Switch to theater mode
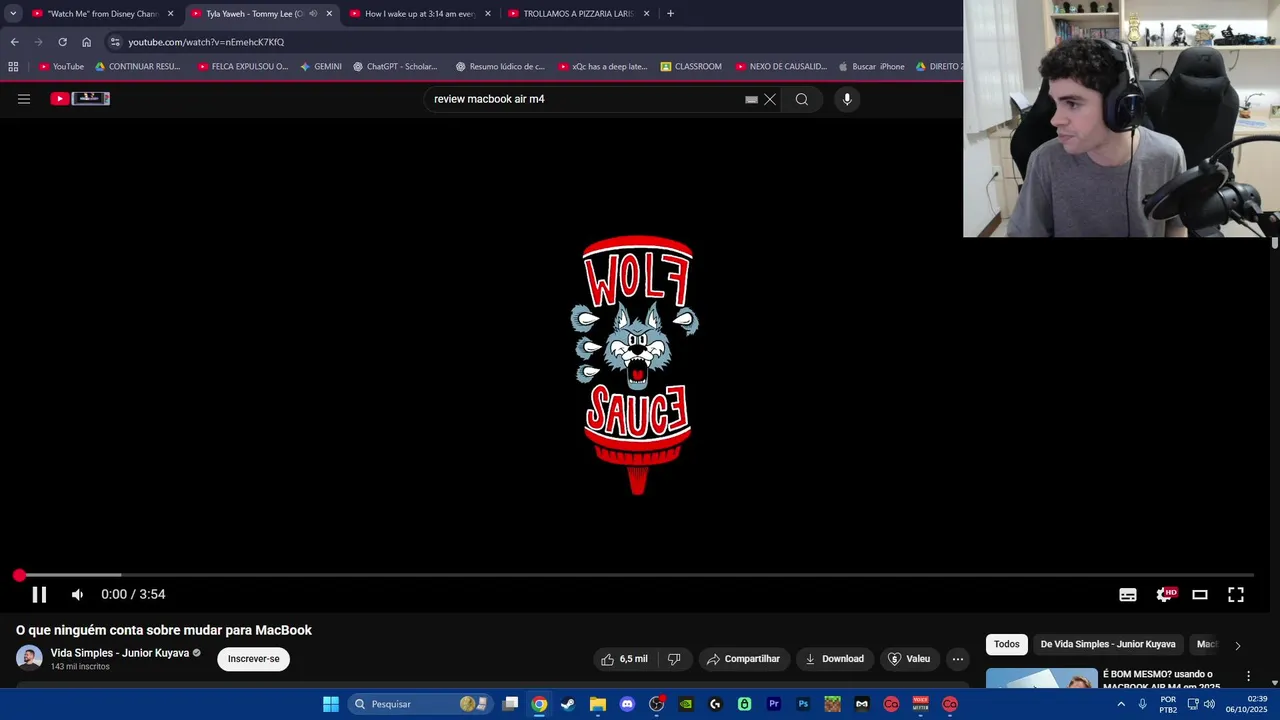 [x=1200, y=594]
